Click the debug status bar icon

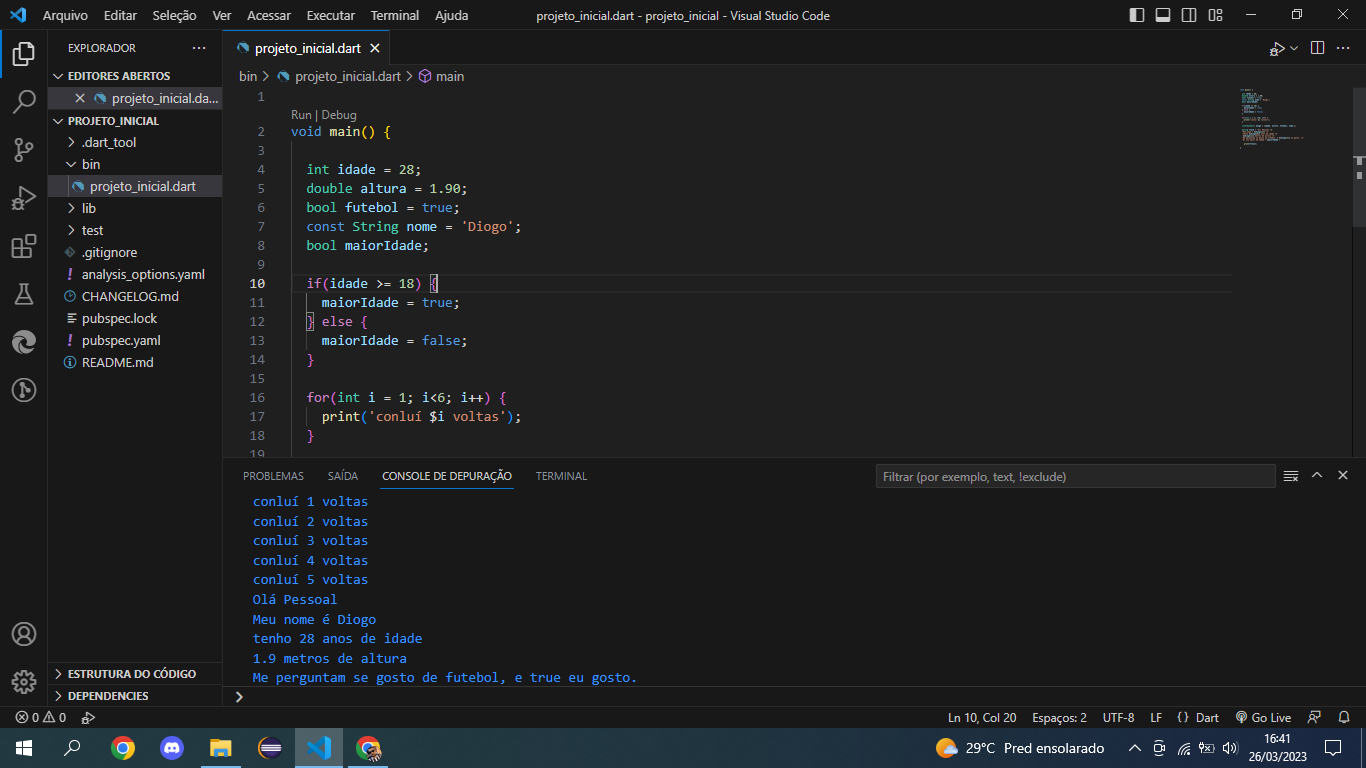[88, 717]
